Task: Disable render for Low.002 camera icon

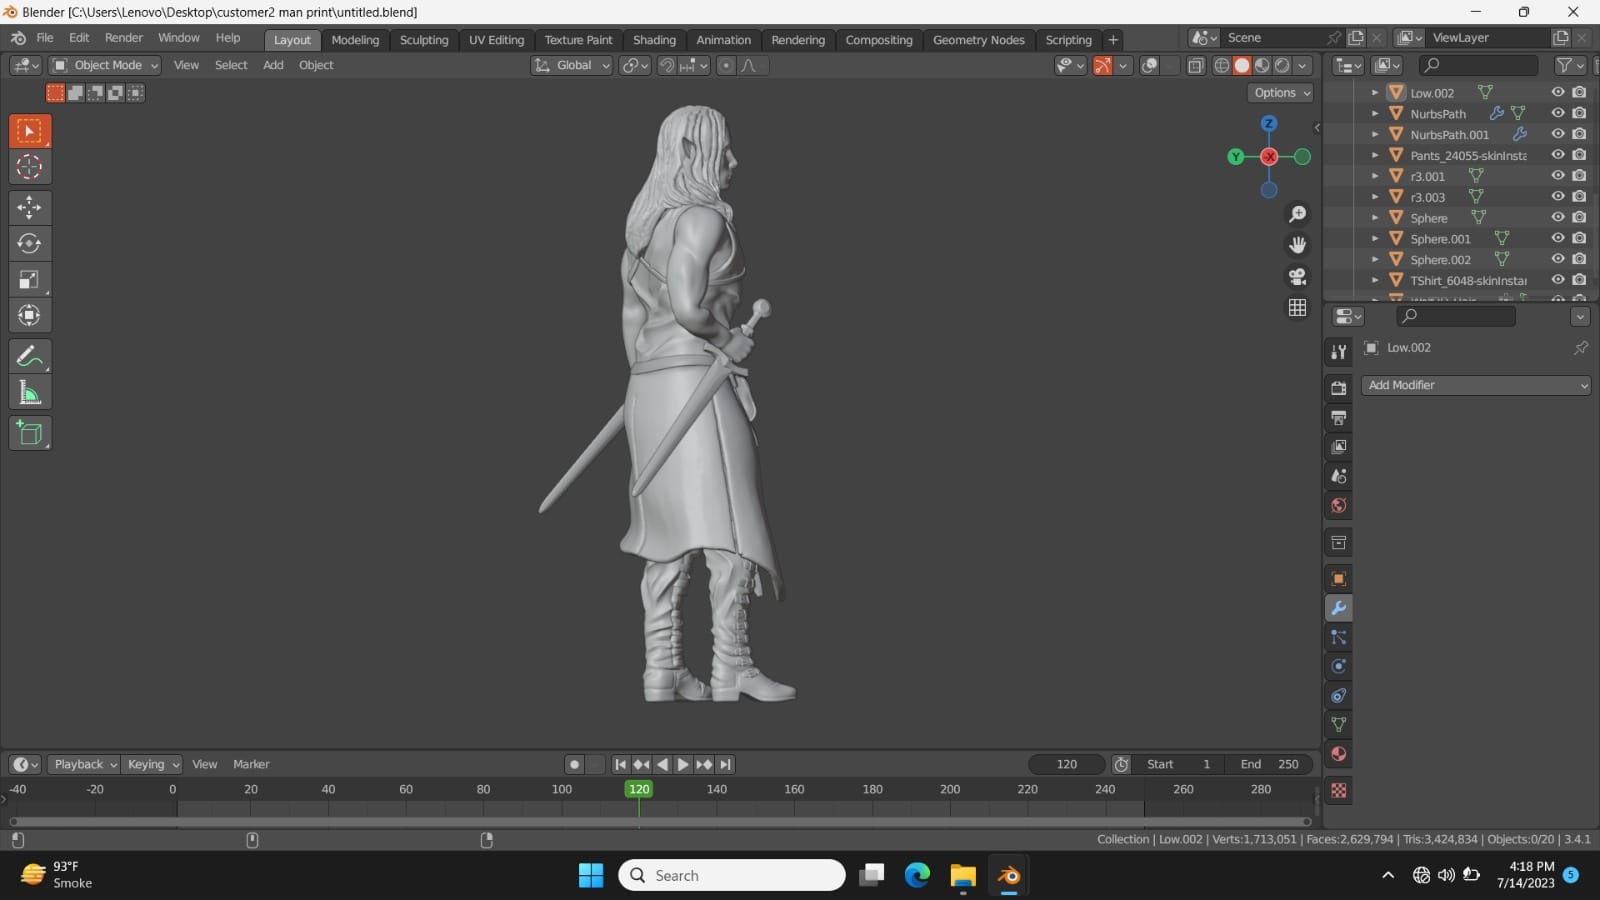Action: [1579, 92]
